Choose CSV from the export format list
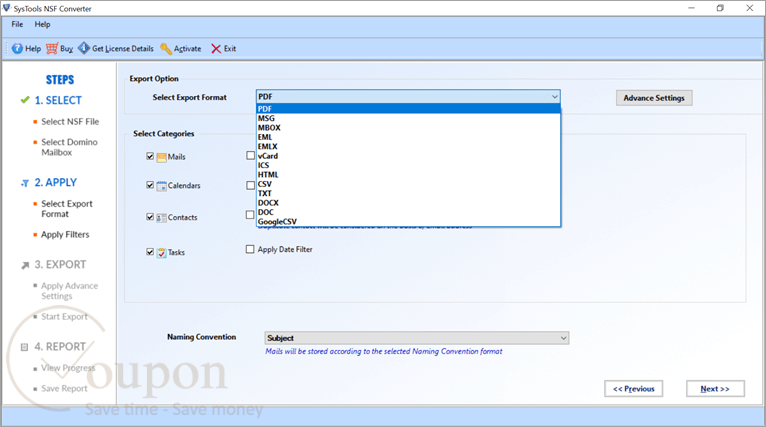 pos(408,184)
